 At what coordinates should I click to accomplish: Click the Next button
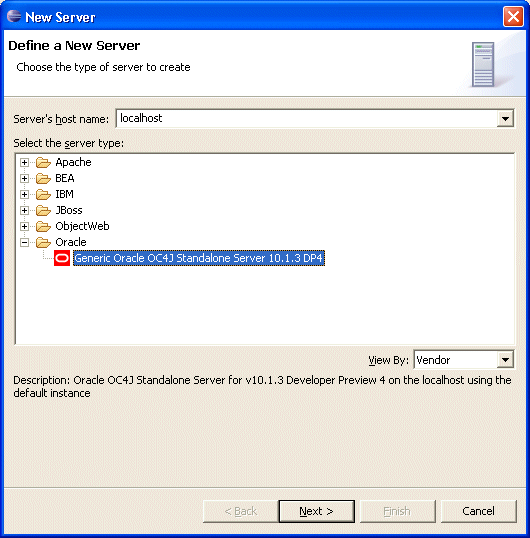(317, 511)
